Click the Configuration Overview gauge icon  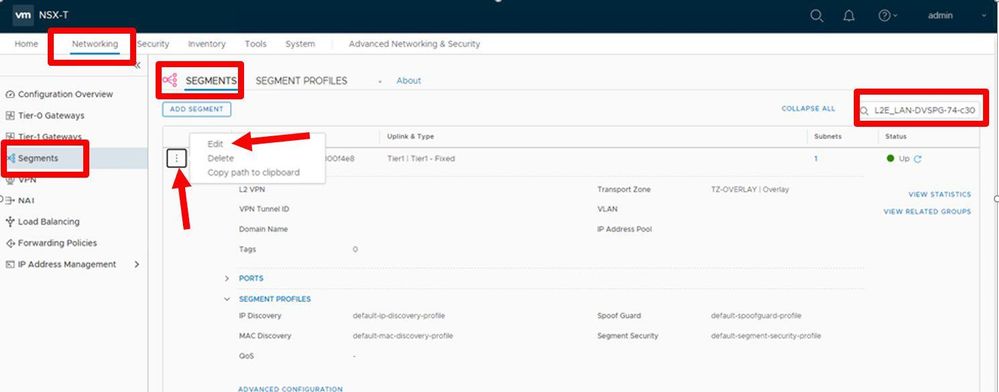[10, 94]
